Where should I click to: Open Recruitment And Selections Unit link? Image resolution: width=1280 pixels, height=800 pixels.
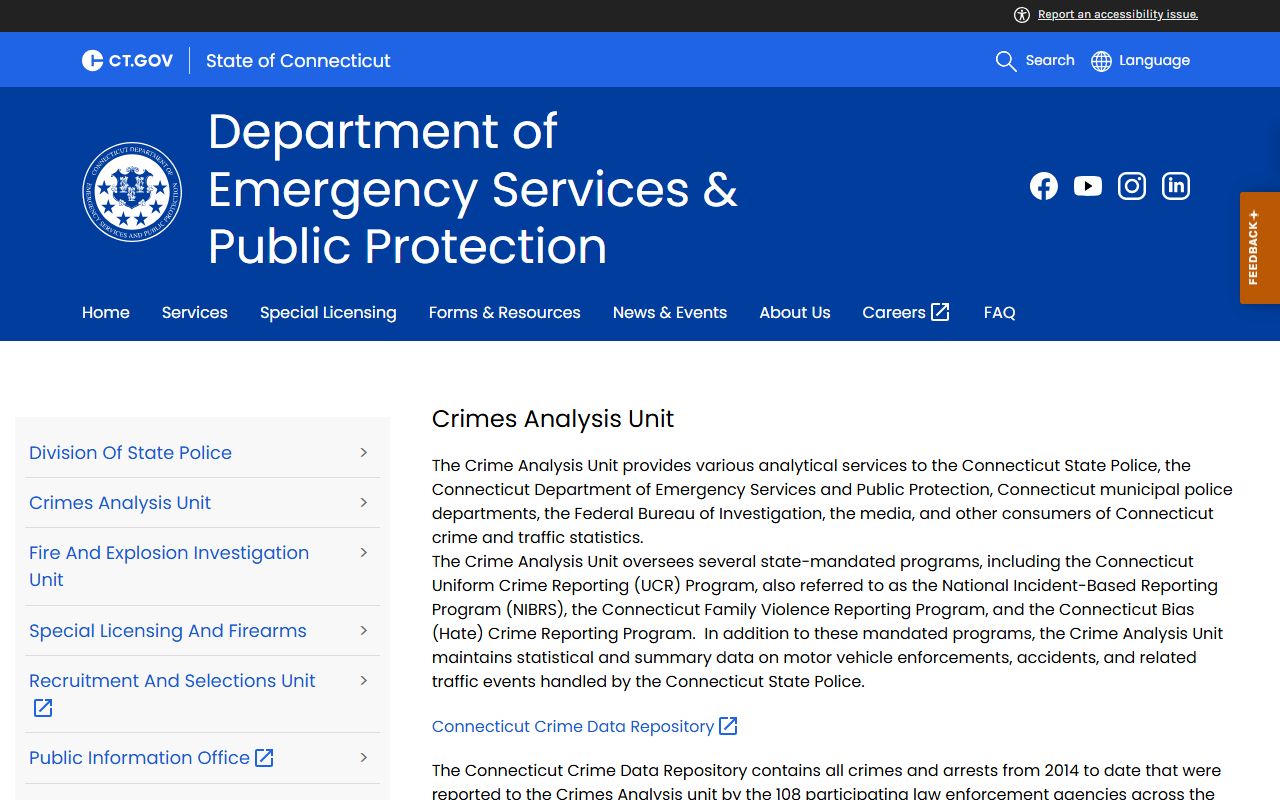point(172,681)
